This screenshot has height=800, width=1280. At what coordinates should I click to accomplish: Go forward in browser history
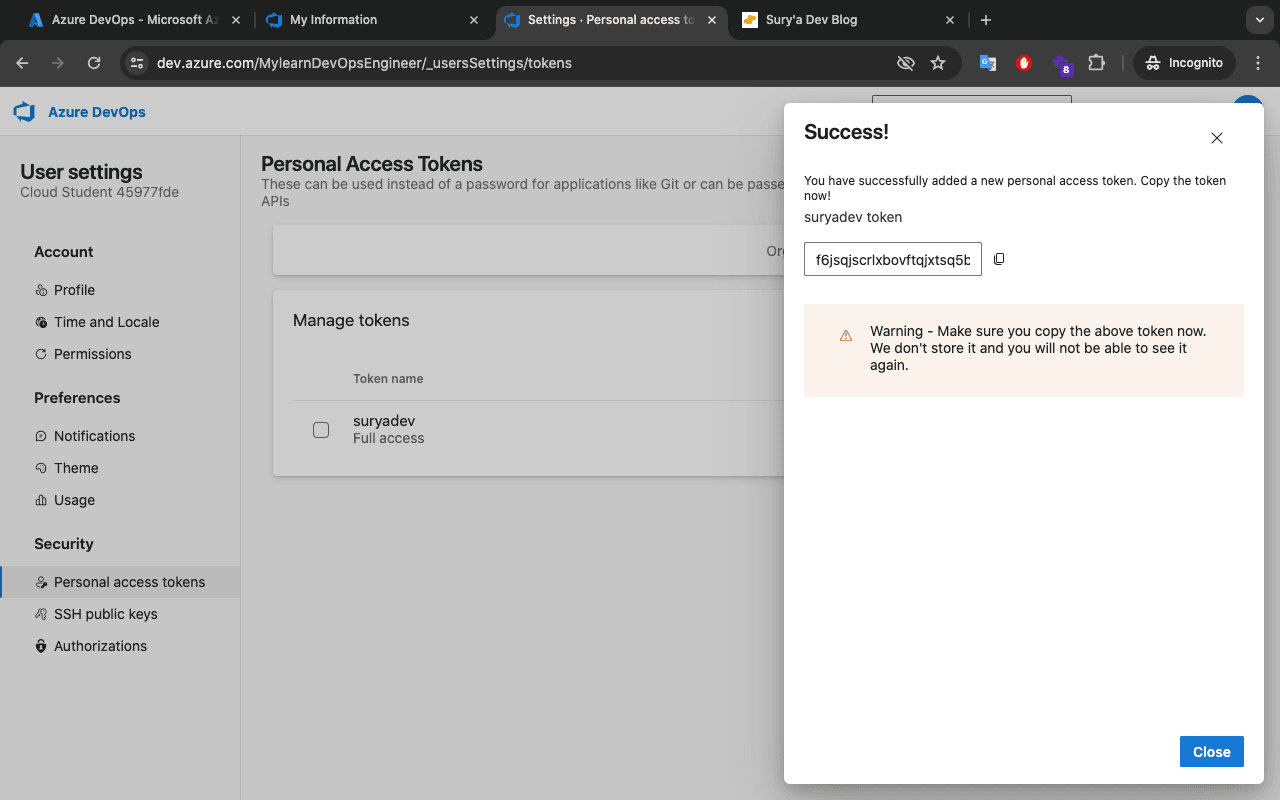(x=58, y=63)
